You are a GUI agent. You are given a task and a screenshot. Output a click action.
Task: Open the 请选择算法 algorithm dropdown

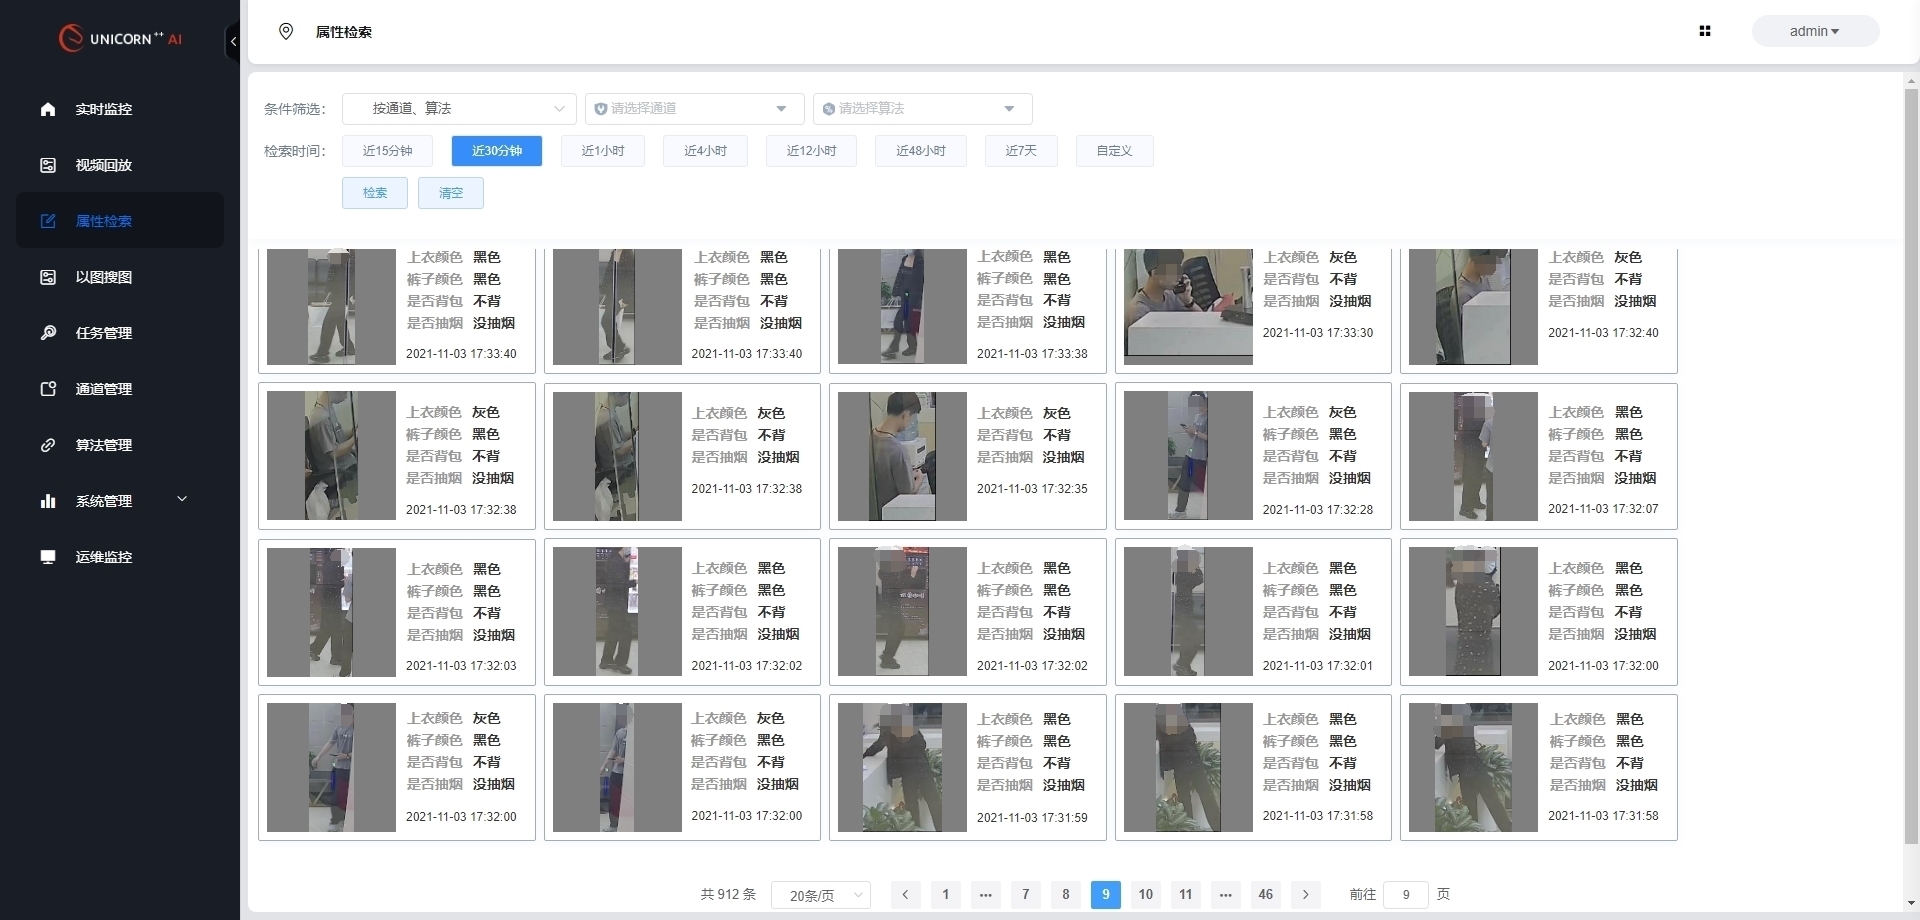coord(922,109)
